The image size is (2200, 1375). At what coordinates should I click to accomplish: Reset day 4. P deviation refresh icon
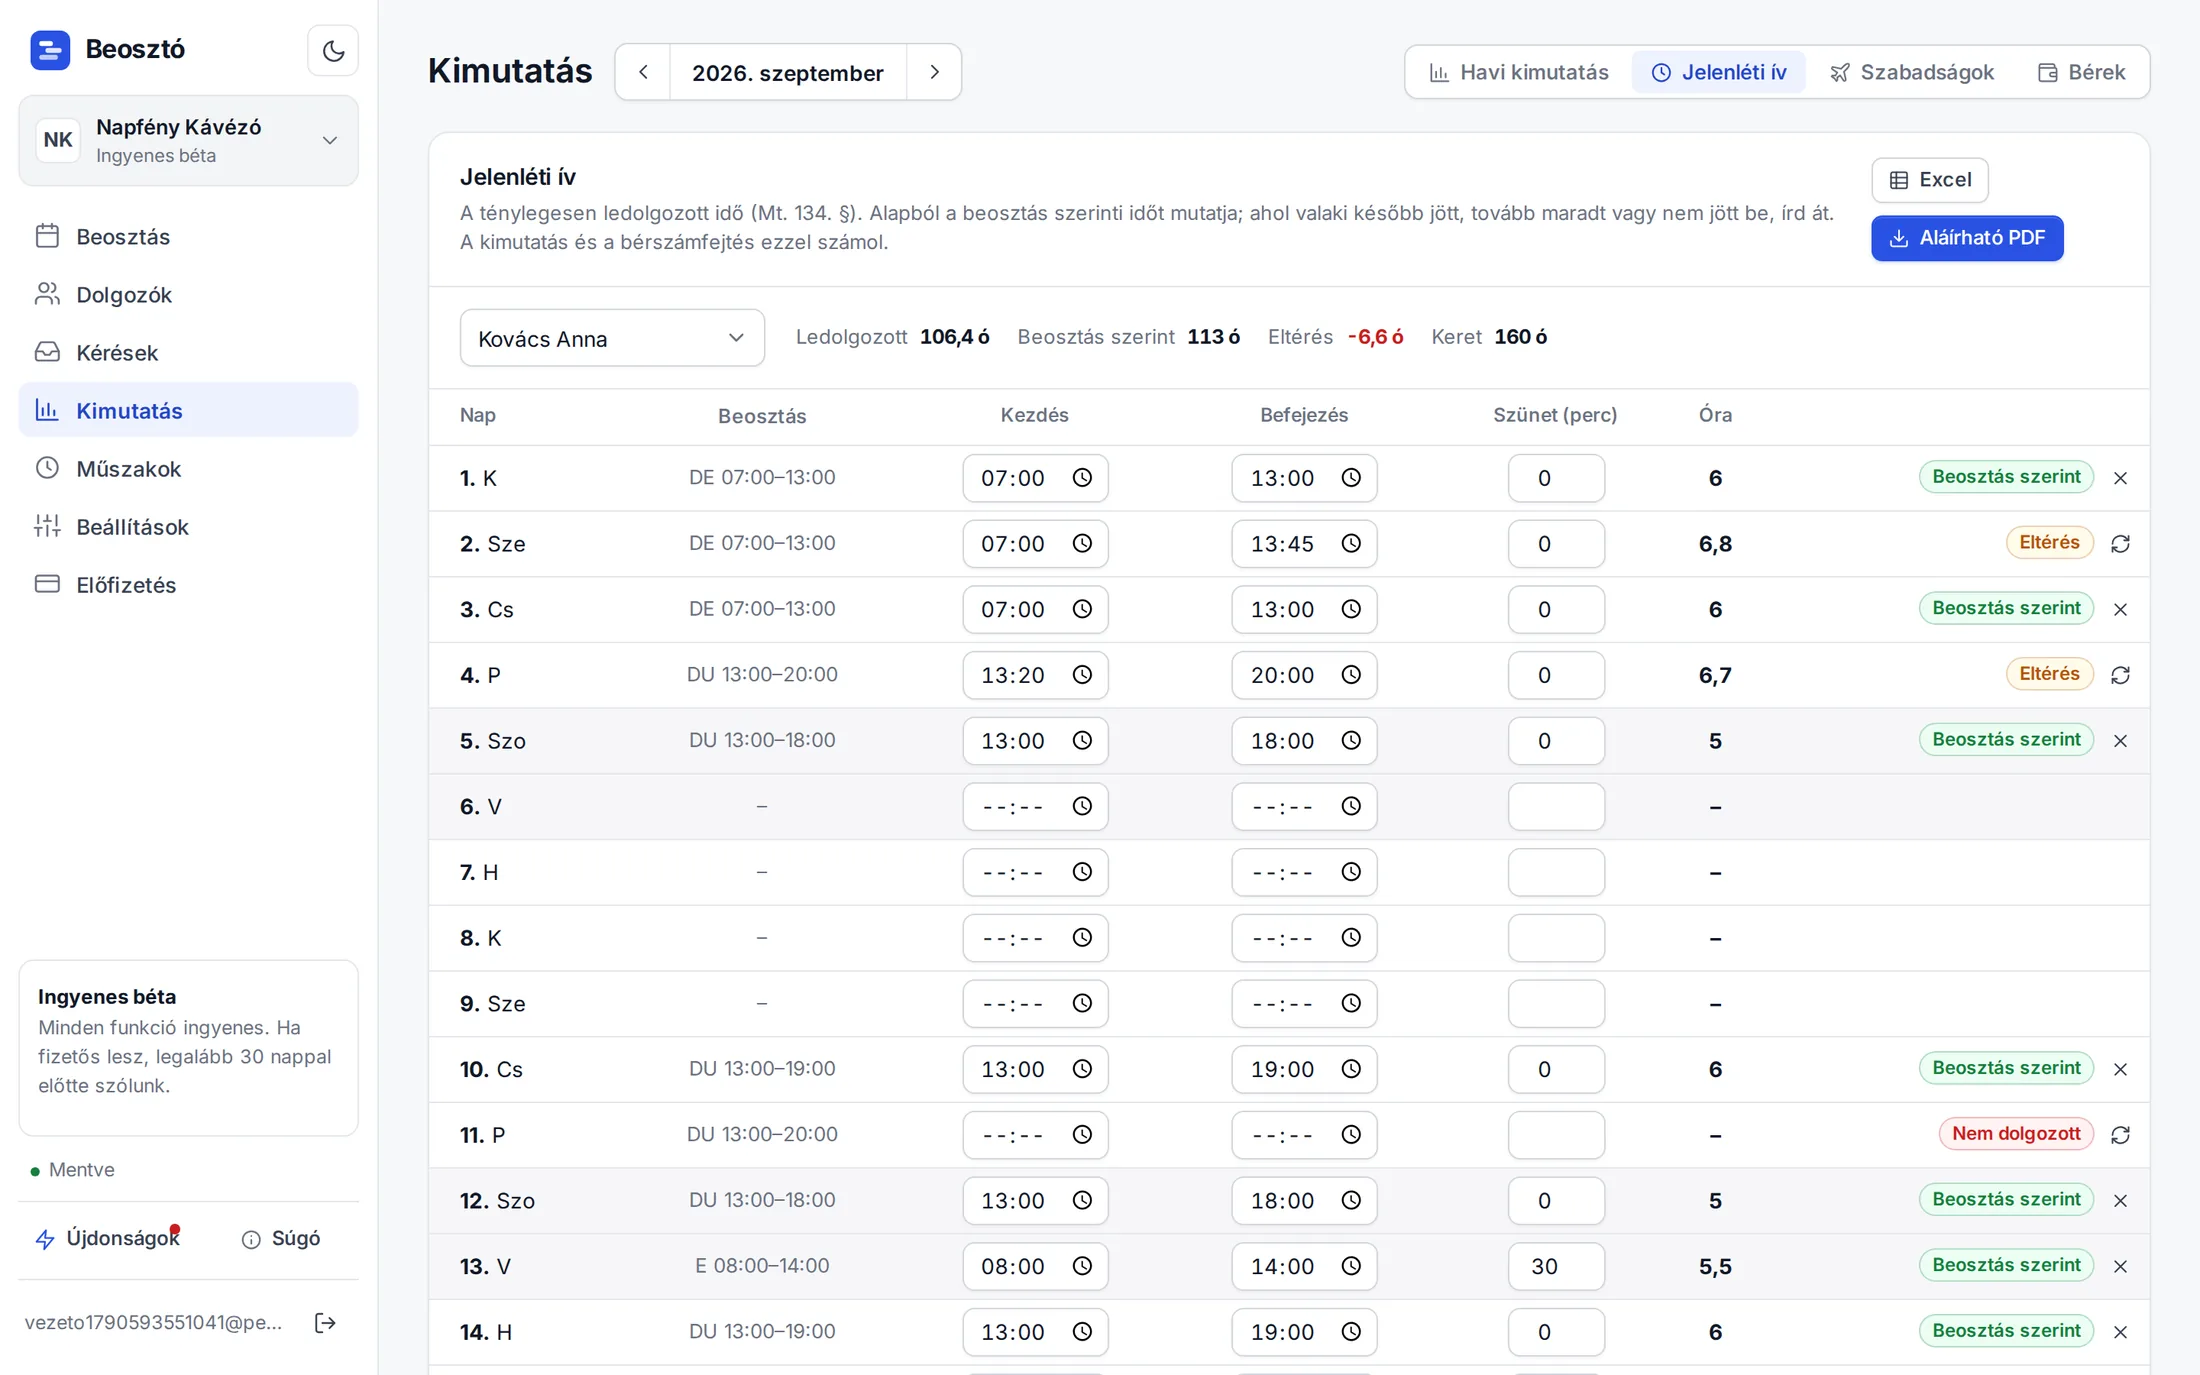click(x=2120, y=675)
